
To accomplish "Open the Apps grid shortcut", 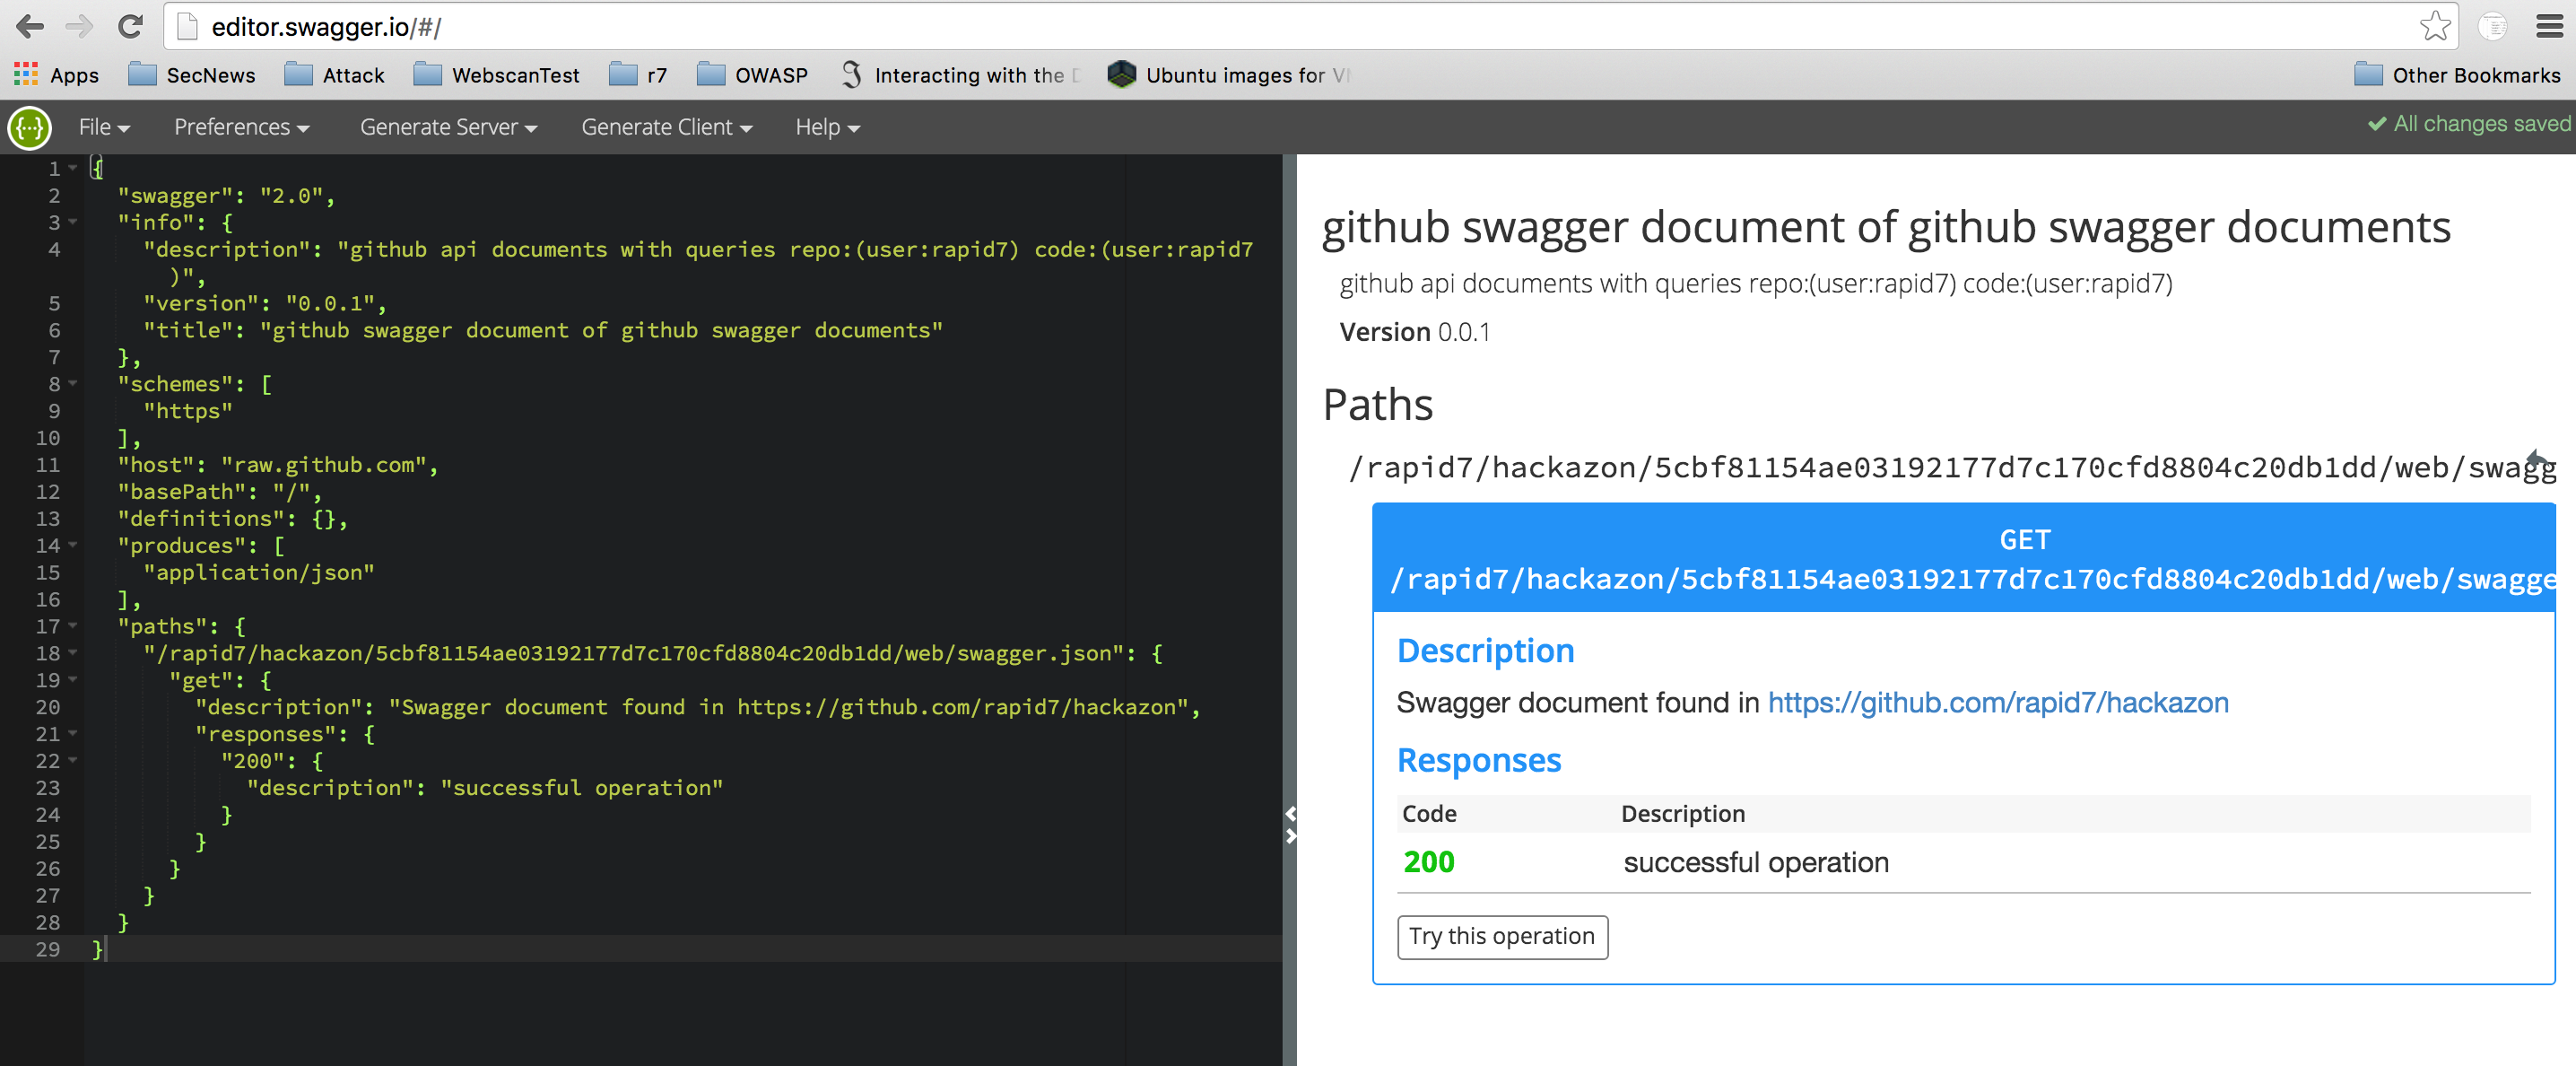I will (x=56, y=75).
